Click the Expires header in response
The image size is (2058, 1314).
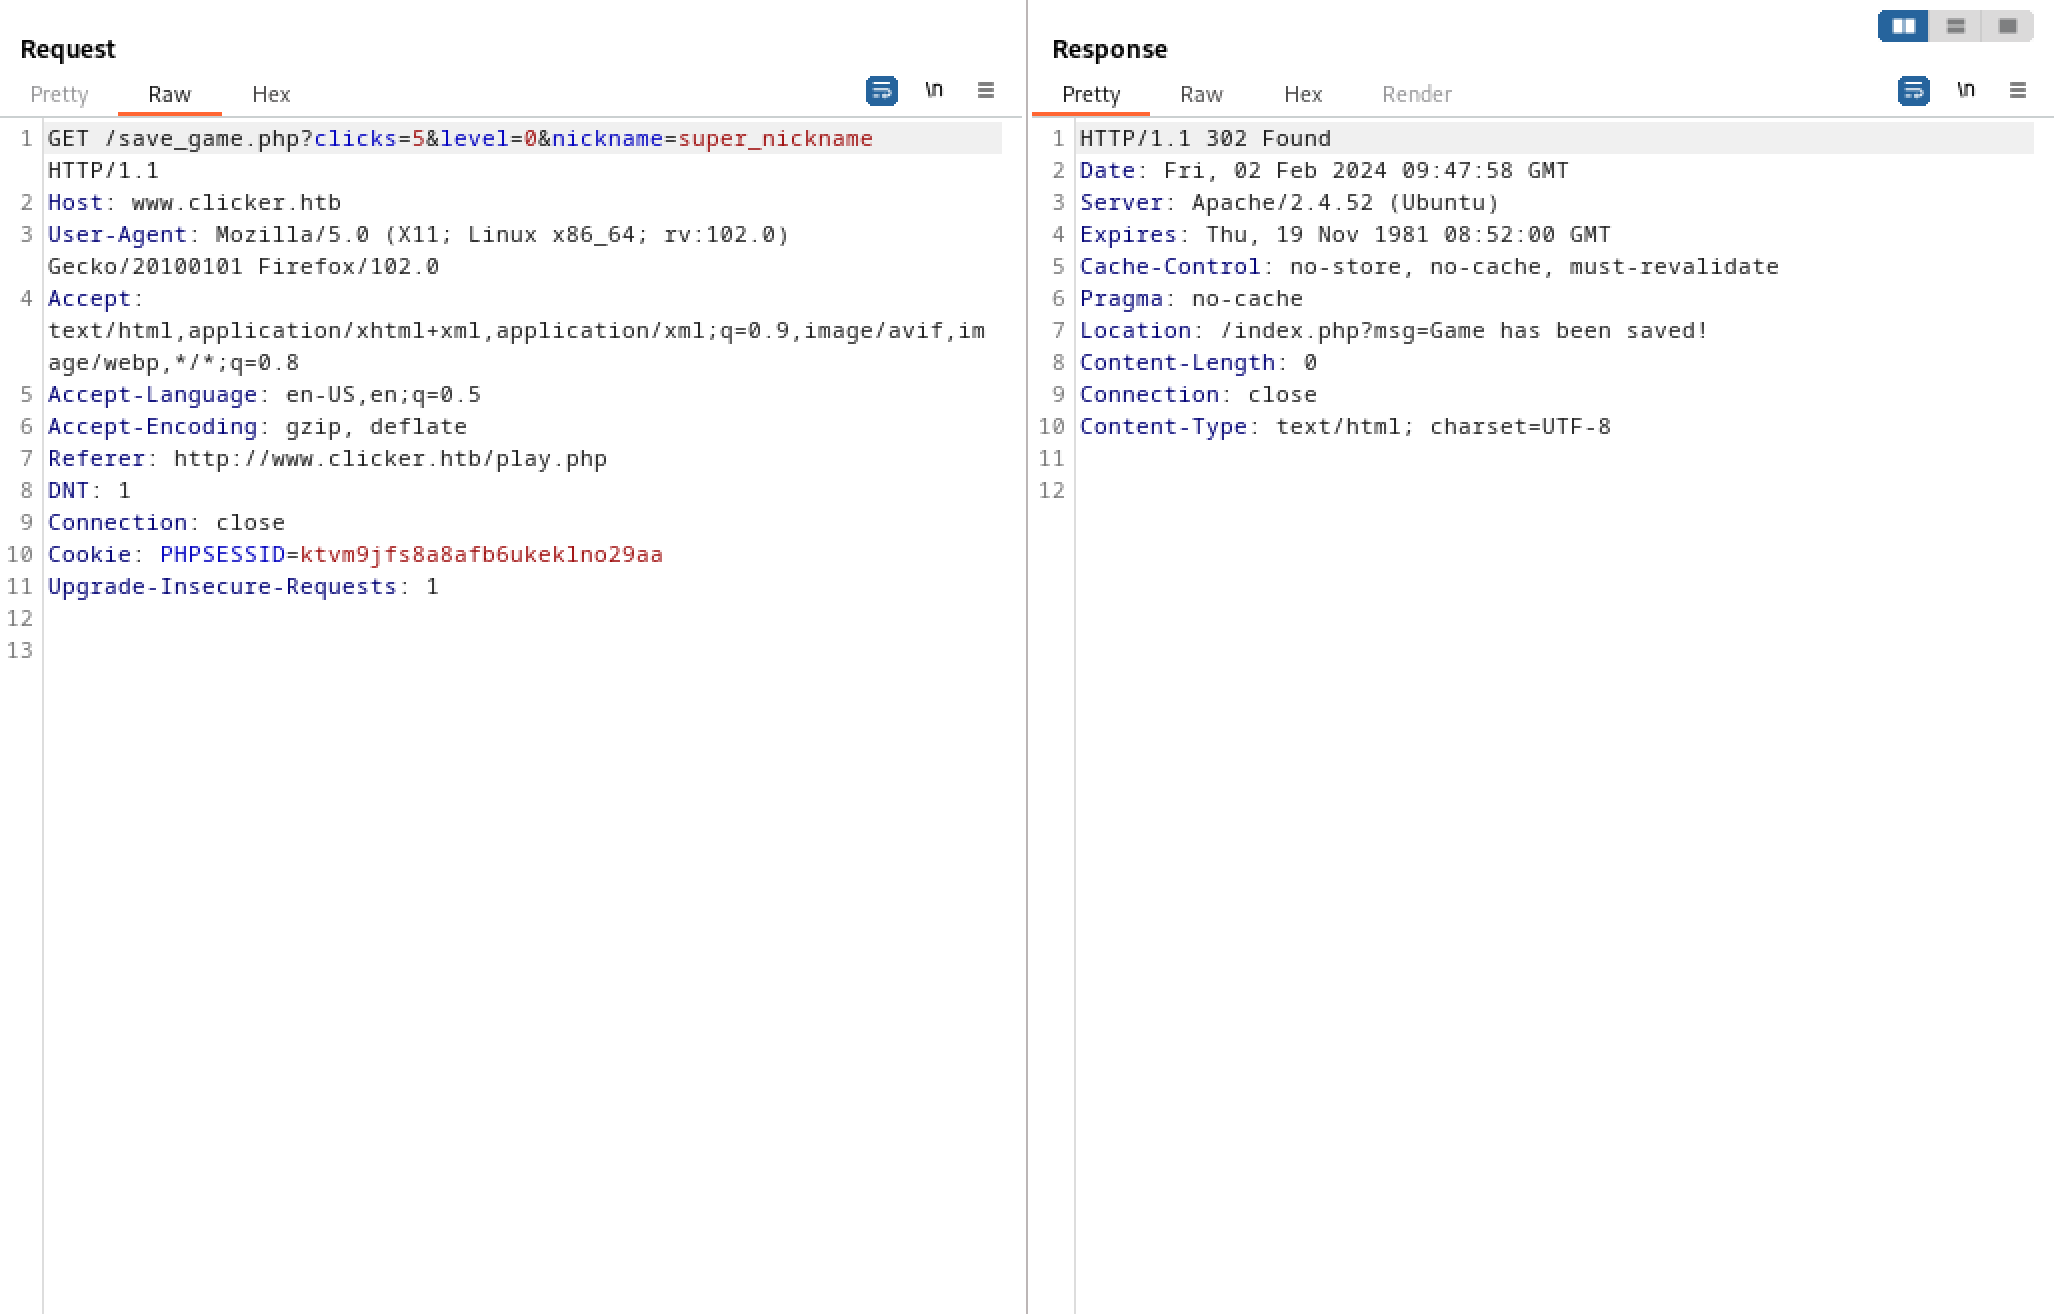tap(1345, 234)
